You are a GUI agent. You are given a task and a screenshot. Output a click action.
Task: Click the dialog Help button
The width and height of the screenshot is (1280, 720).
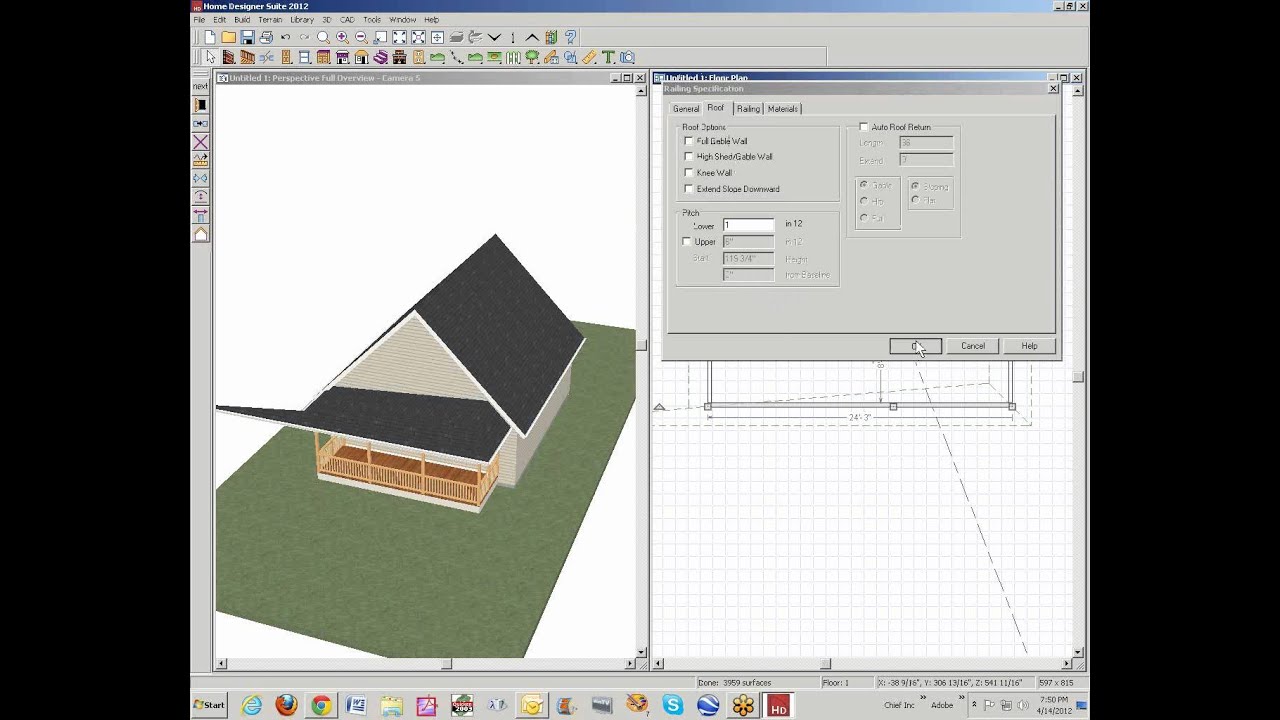1029,346
